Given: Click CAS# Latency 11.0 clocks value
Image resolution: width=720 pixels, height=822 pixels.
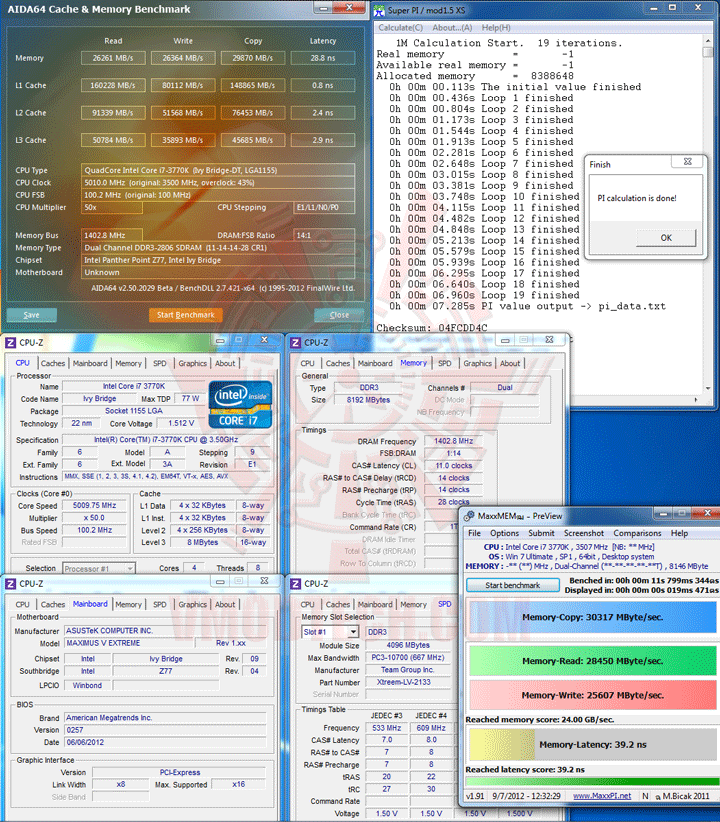Looking at the screenshot, I should [x=453, y=466].
